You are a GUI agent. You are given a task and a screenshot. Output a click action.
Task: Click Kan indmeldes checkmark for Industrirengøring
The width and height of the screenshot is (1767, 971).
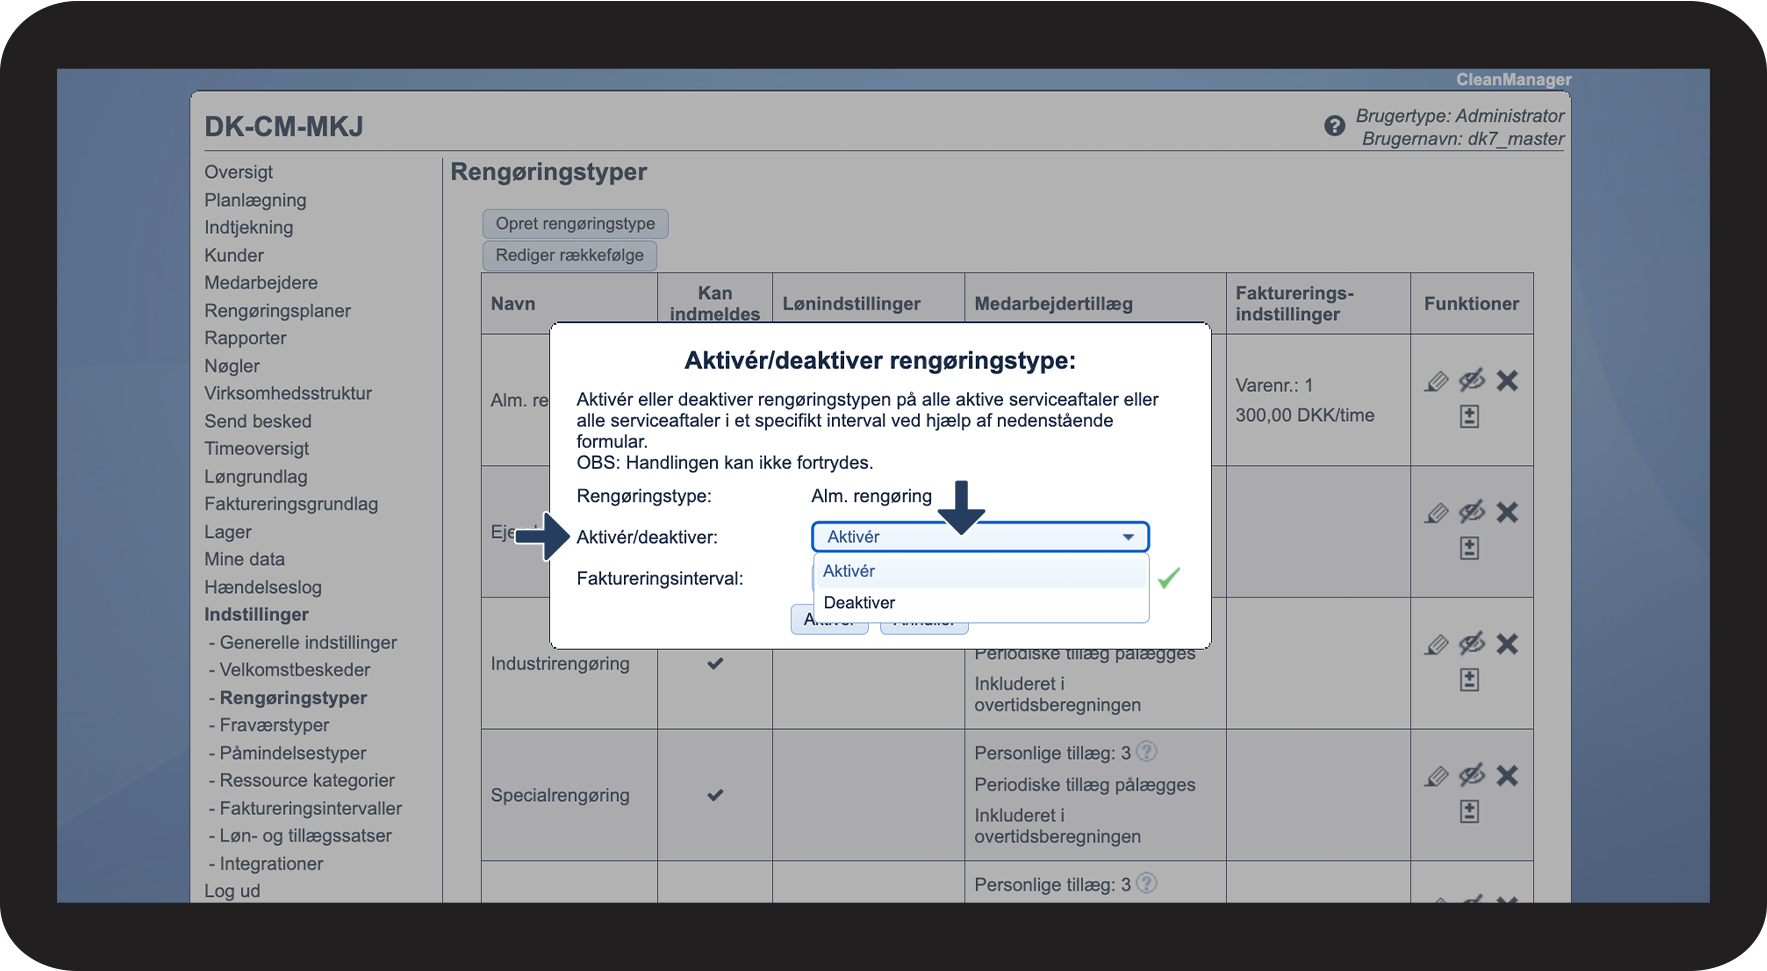click(x=715, y=663)
